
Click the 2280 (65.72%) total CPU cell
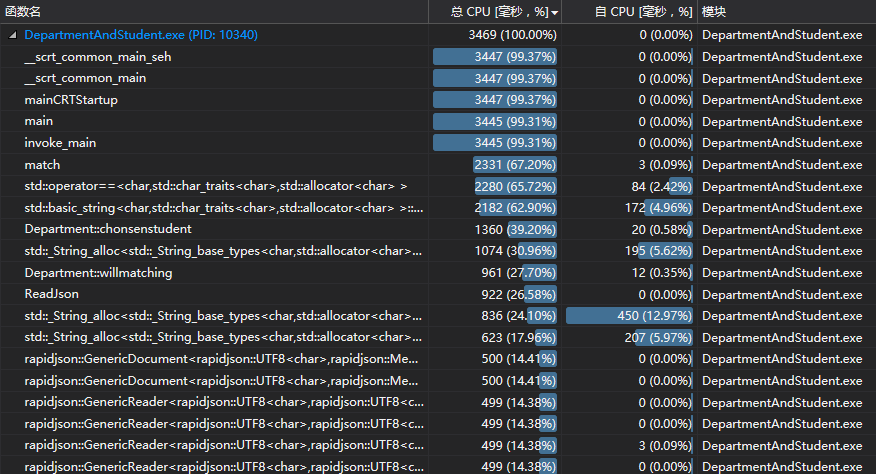tap(495, 186)
